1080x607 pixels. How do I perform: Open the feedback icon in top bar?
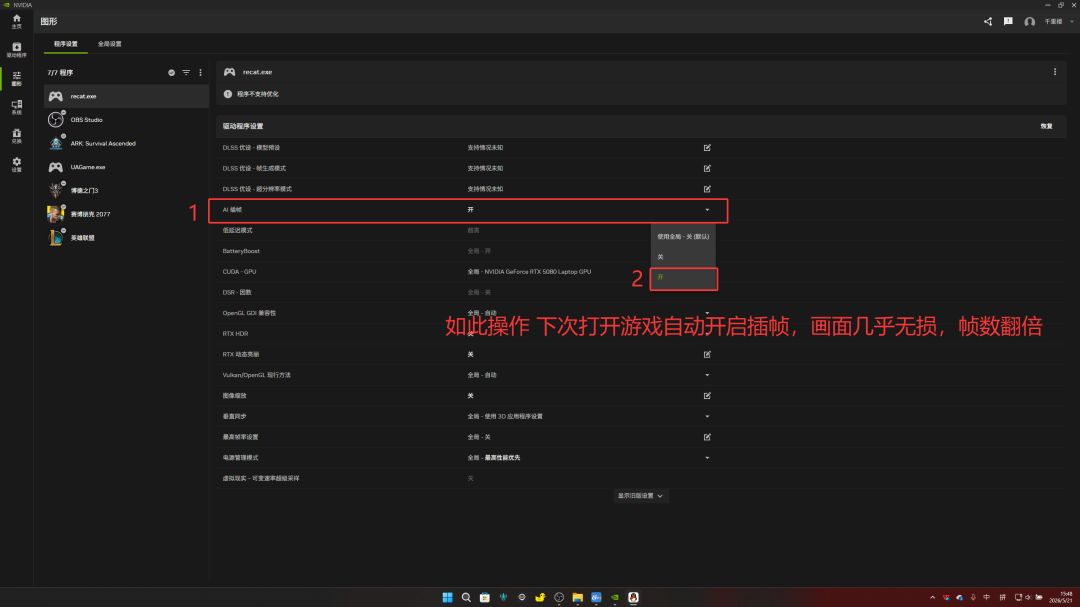(1008, 21)
